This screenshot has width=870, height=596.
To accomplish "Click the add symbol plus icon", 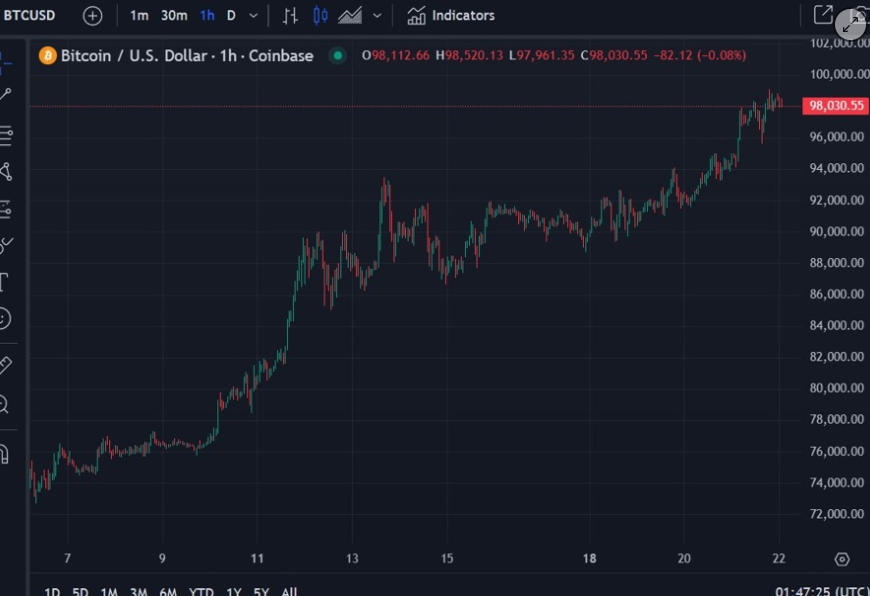I will coord(92,16).
